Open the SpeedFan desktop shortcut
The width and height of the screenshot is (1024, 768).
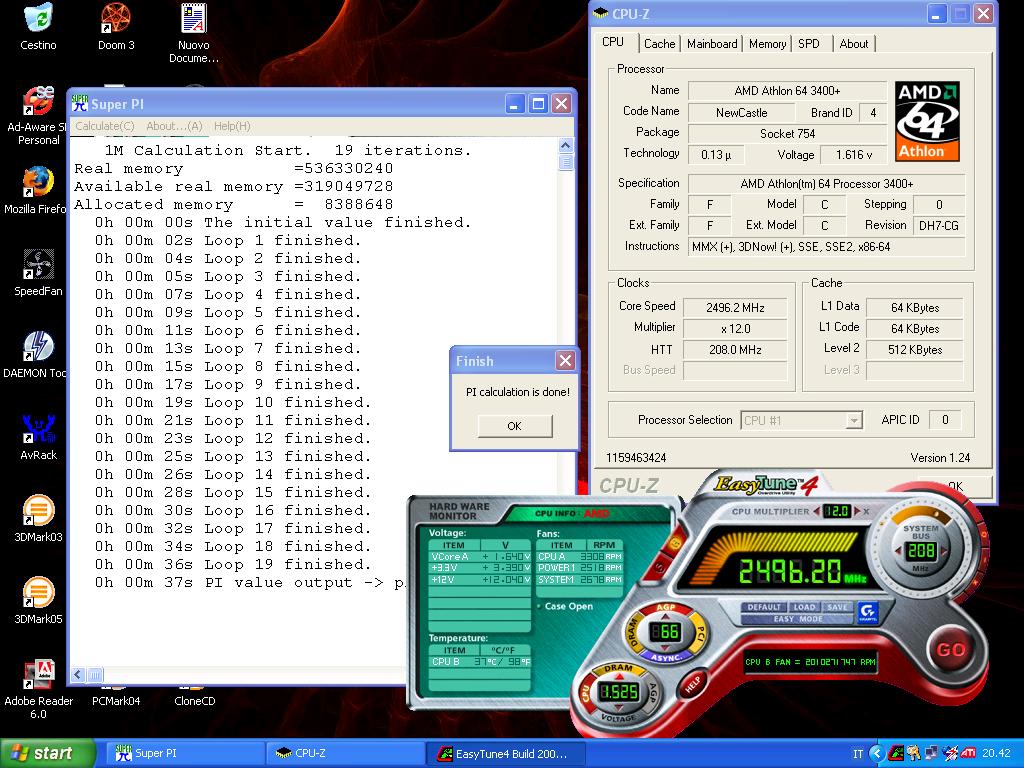pos(38,272)
